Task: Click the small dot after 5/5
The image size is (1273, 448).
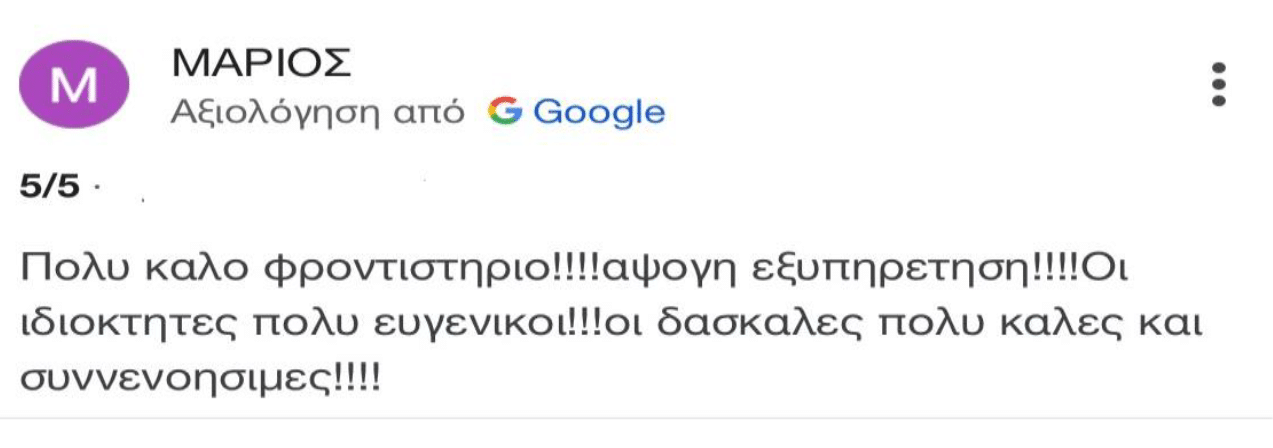Action: (97, 187)
